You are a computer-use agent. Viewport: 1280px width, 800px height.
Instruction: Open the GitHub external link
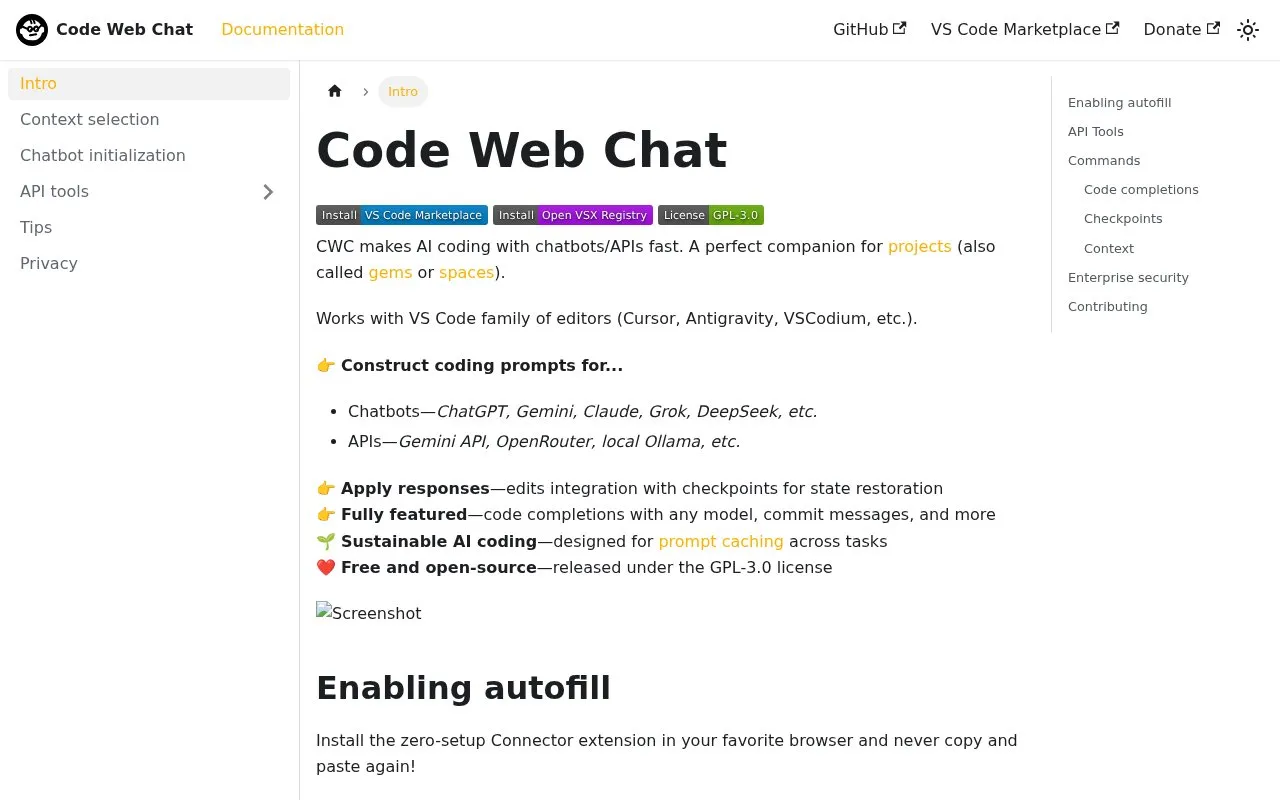pos(870,30)
